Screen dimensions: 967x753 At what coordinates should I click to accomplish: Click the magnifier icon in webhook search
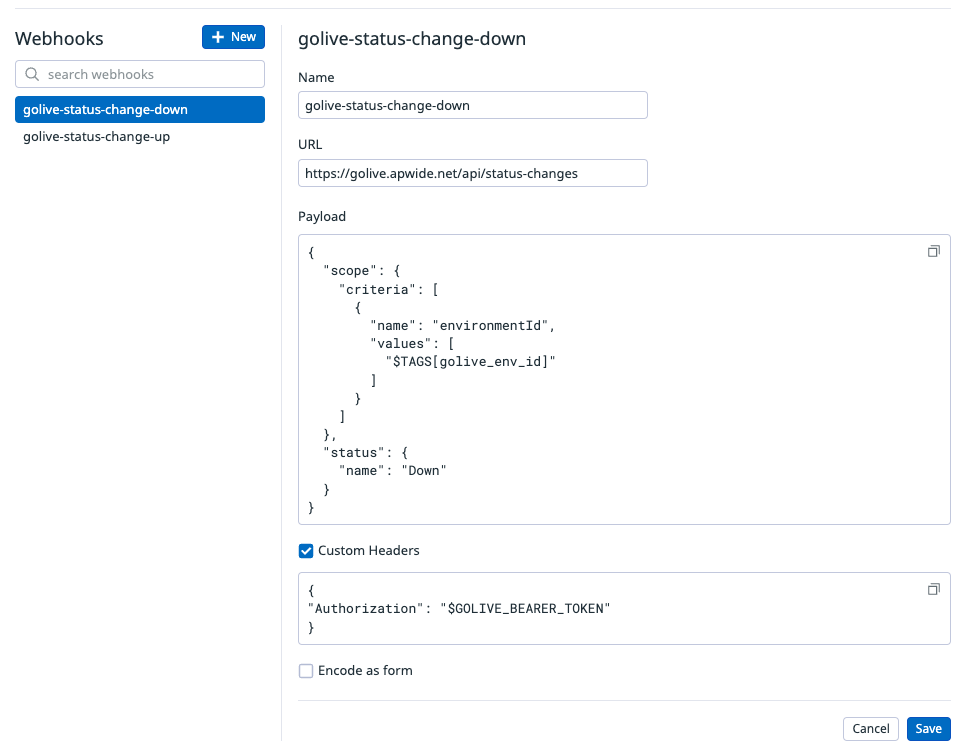[32, 74]
